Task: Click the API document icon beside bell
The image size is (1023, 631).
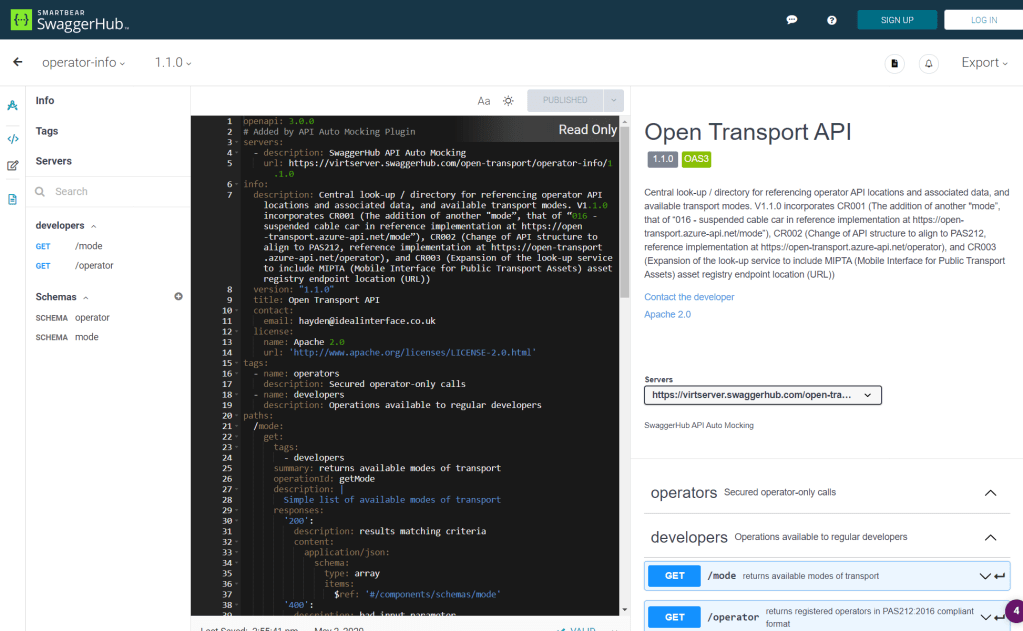Action: (895, 63)
